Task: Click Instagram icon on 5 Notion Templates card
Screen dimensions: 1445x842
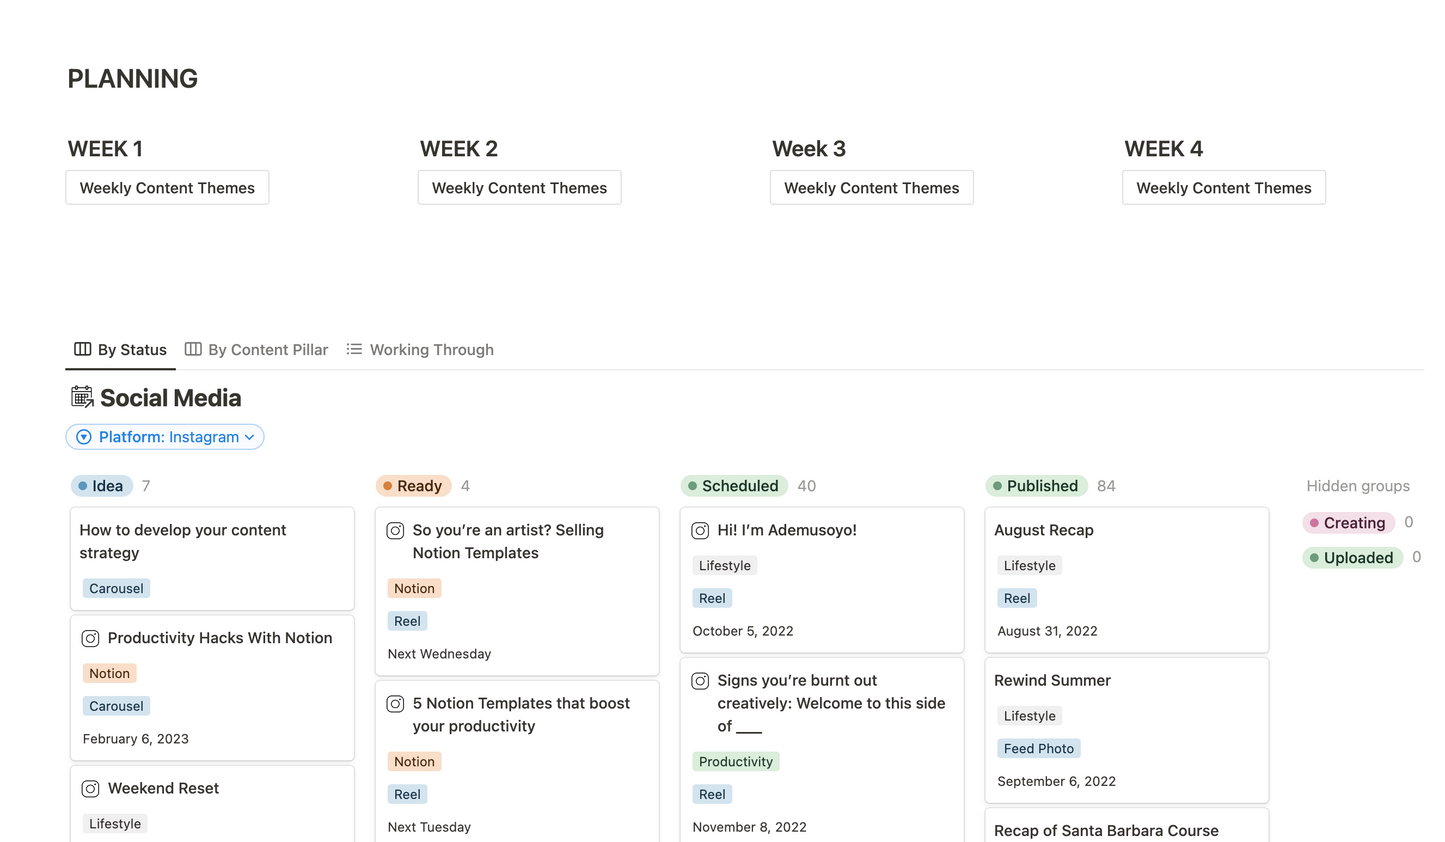Action: [395, 703]
